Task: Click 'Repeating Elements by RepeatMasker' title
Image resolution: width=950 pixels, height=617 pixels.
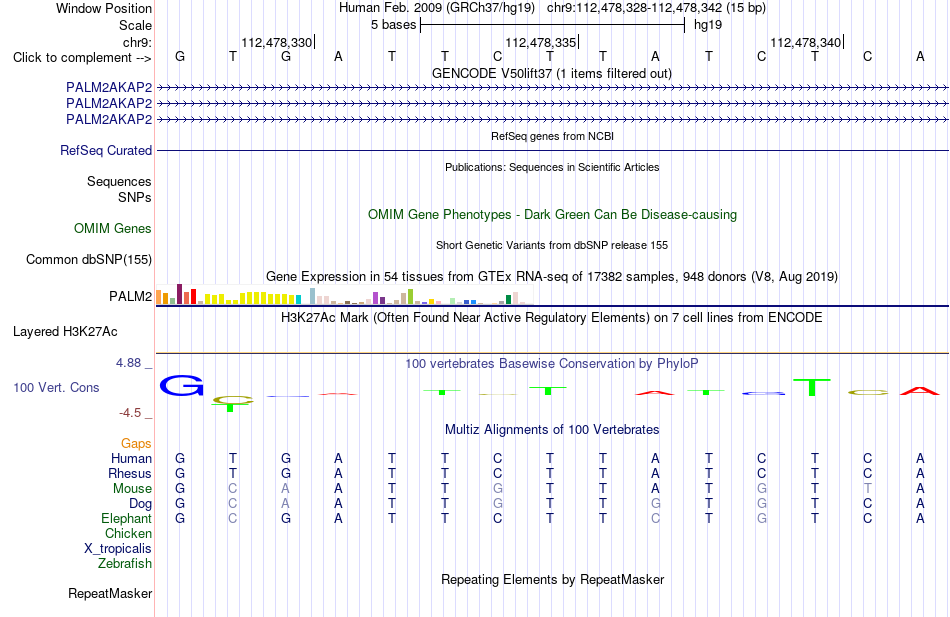Action: (553, 579)
